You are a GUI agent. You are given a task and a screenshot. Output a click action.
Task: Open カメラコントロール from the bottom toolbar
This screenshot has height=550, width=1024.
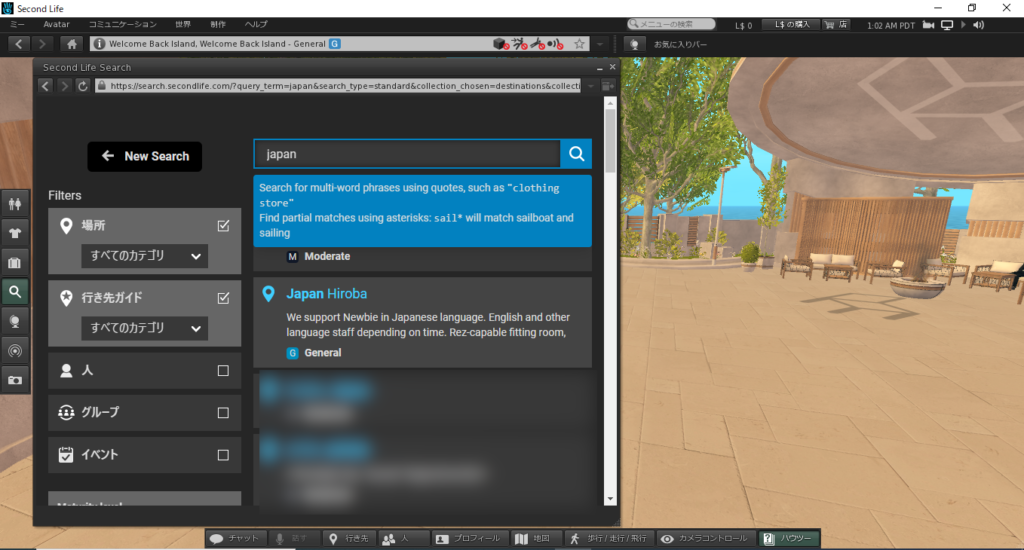tap(704, 538)
